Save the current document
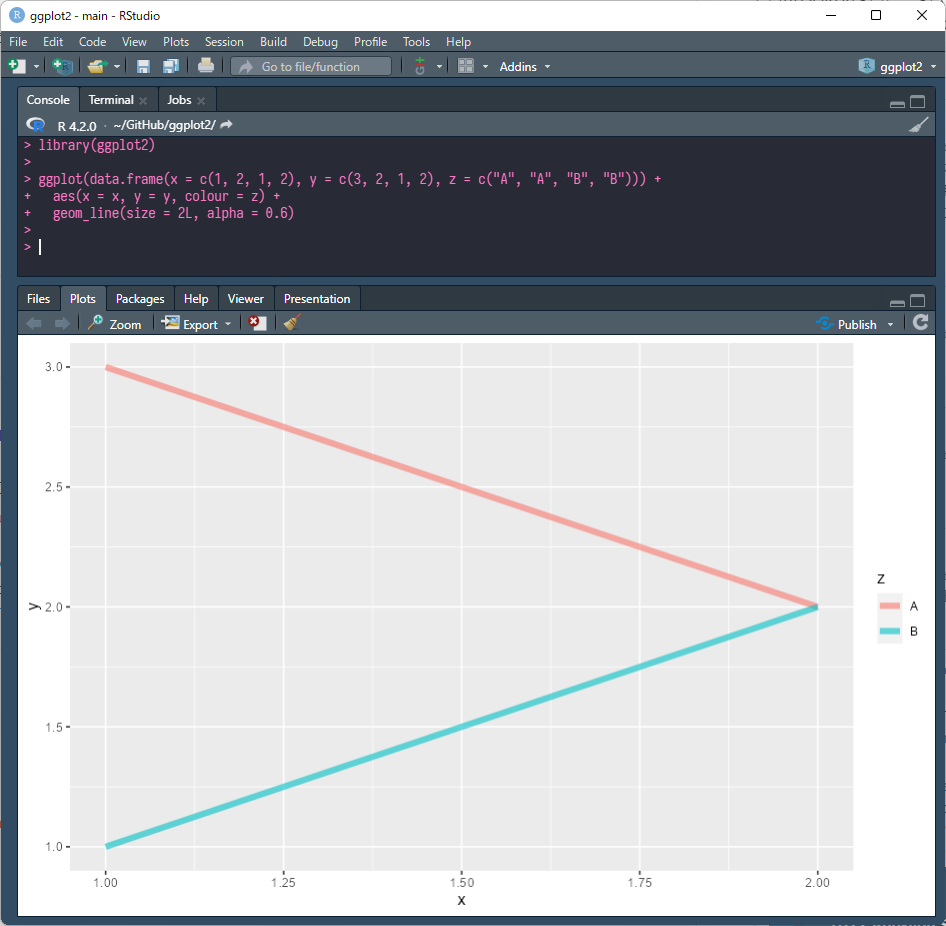Viewport: 946px width, 926px height. [x=143, y=66]
